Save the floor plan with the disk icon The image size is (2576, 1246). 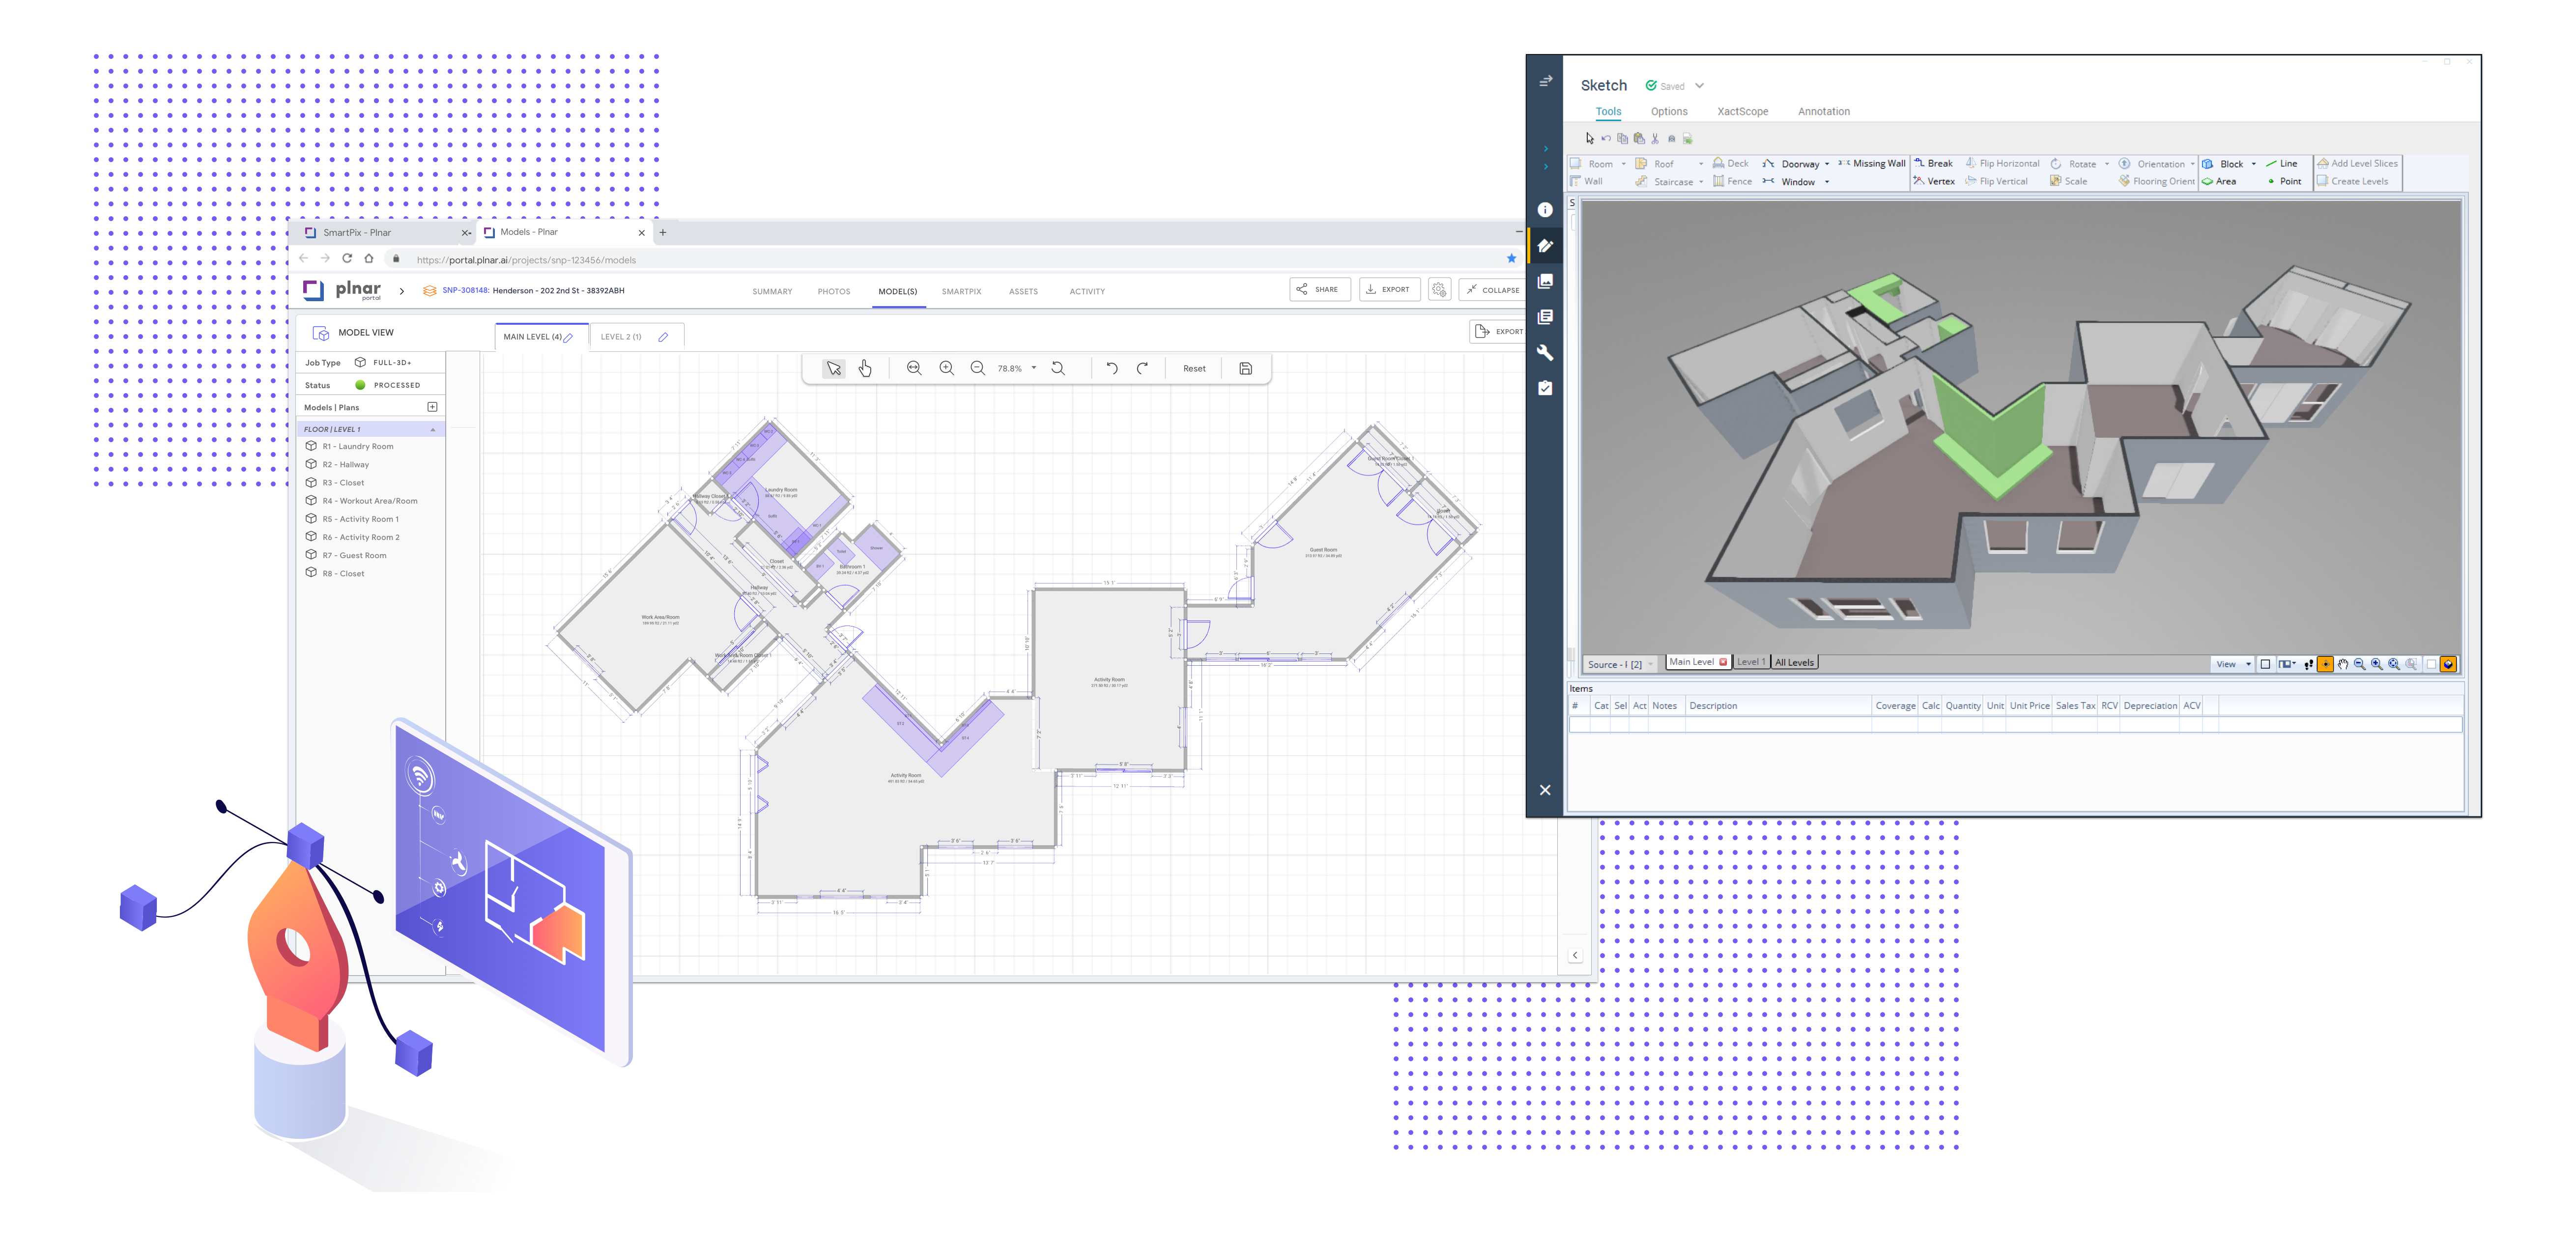[1246, 368]
